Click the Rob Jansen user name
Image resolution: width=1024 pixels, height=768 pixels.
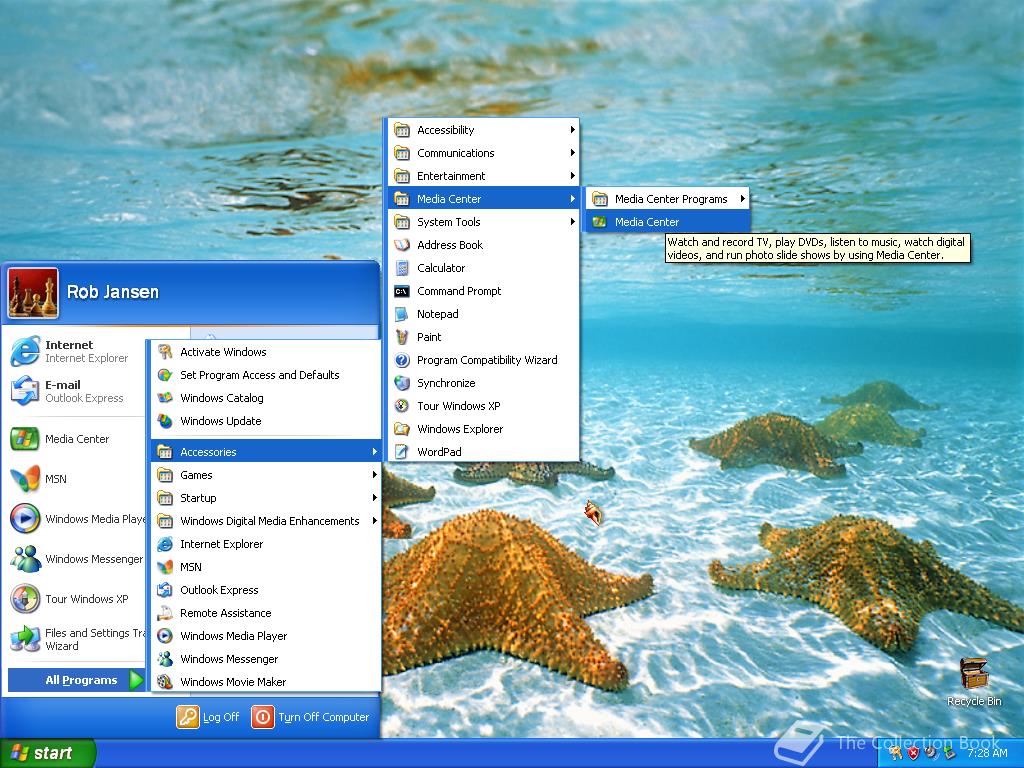coord(113,292)
